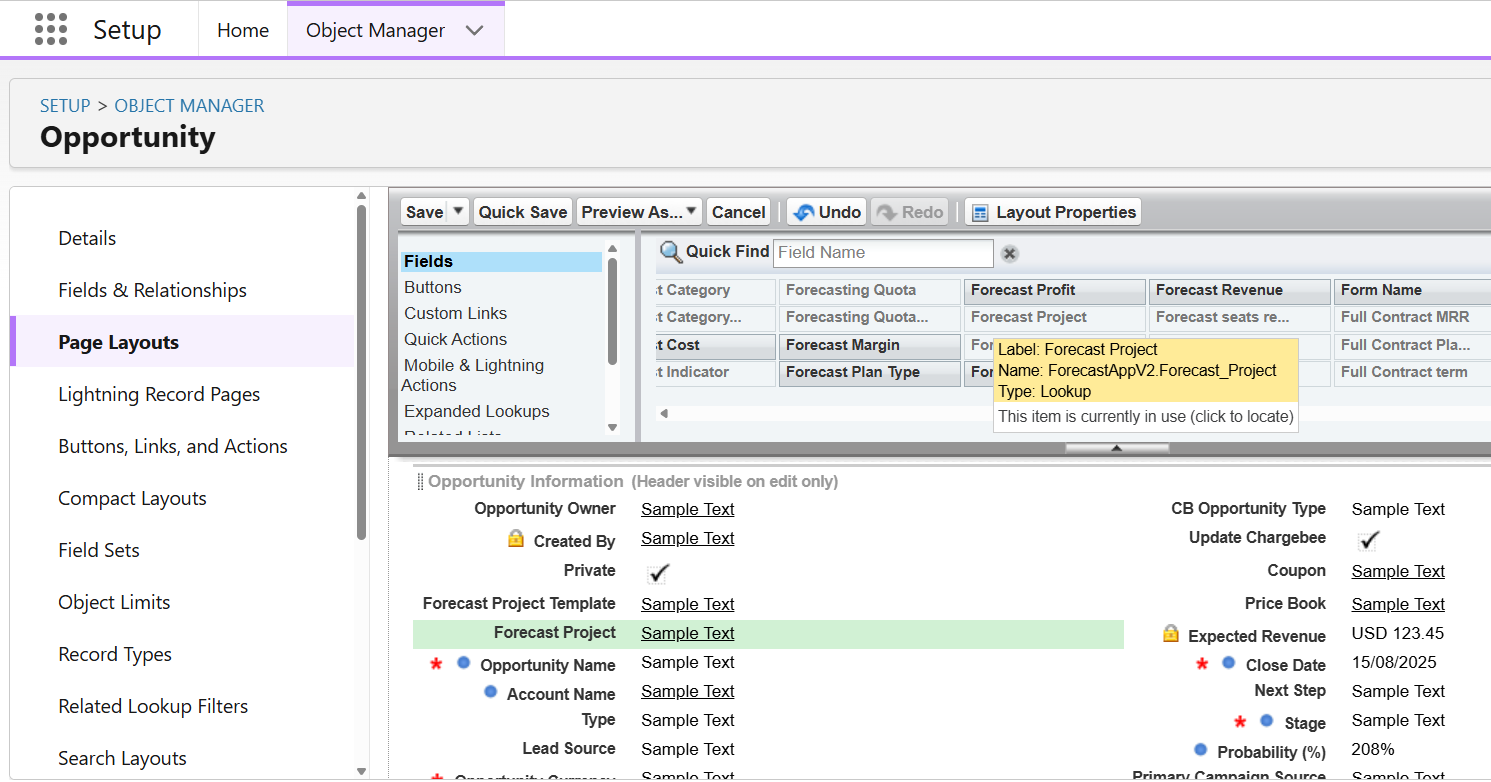The width and height of the screenshot is (1491, 782).
Task: Expand the Object Manager tab chevron menu
Action: point(475,30)
